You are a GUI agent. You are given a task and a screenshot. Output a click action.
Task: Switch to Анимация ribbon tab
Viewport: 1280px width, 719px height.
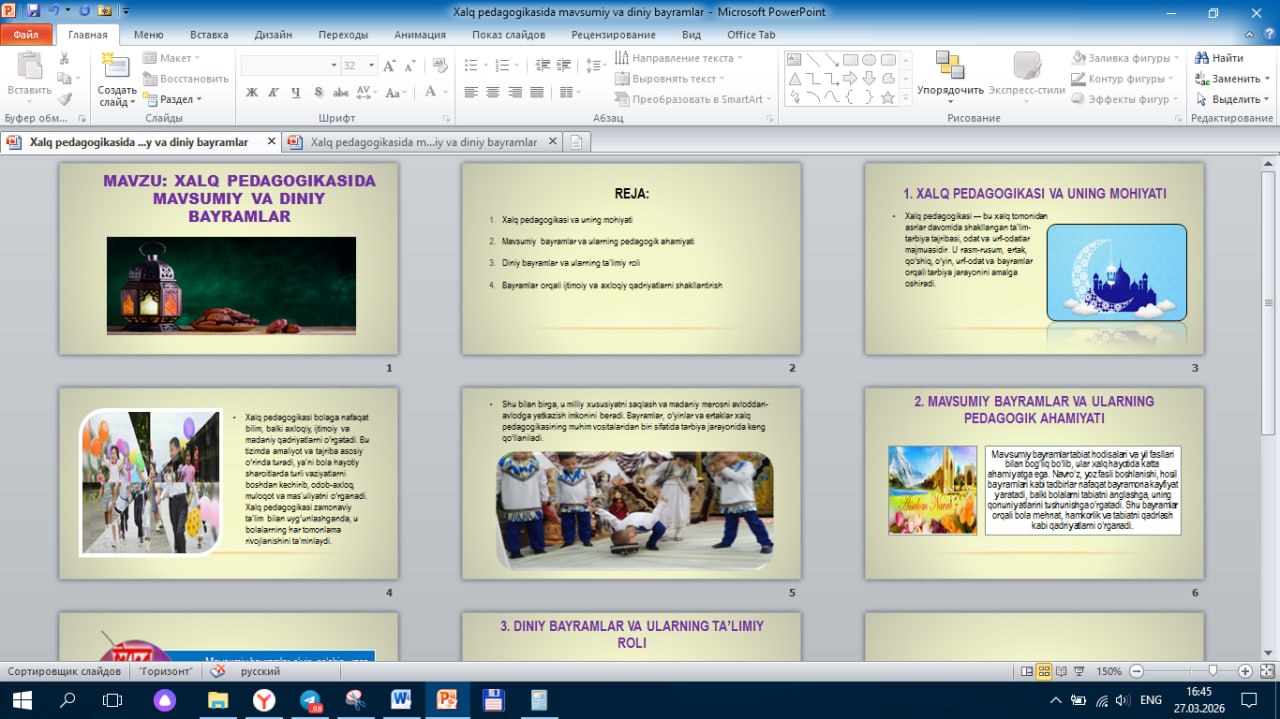pos(420,34)
